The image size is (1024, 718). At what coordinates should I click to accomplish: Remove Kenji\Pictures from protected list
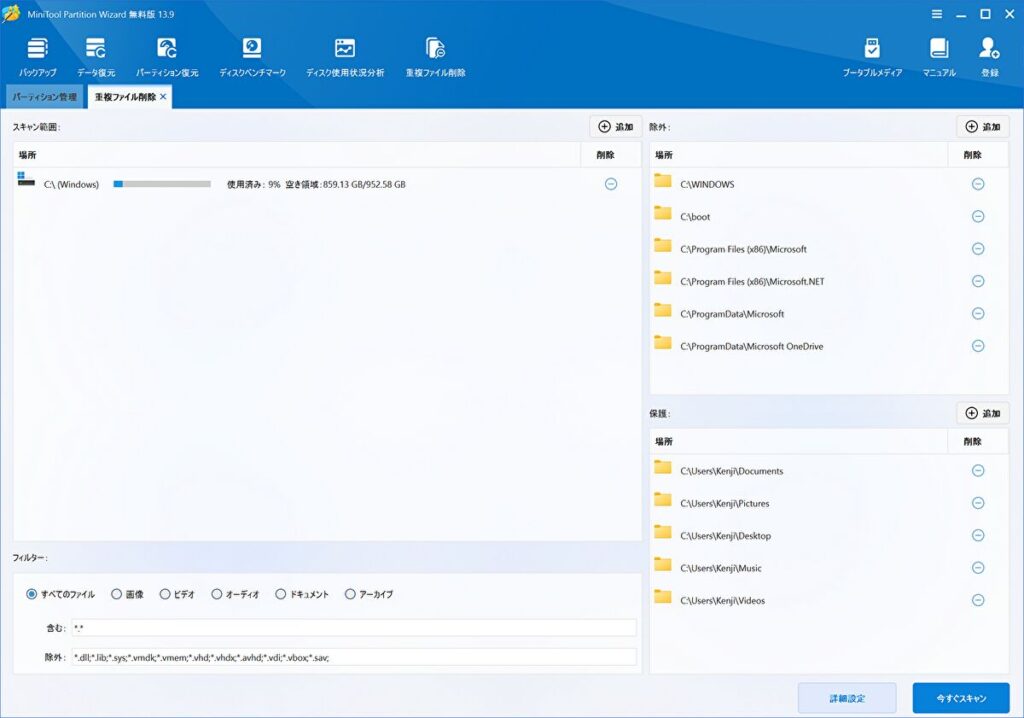tap(978, 503)
